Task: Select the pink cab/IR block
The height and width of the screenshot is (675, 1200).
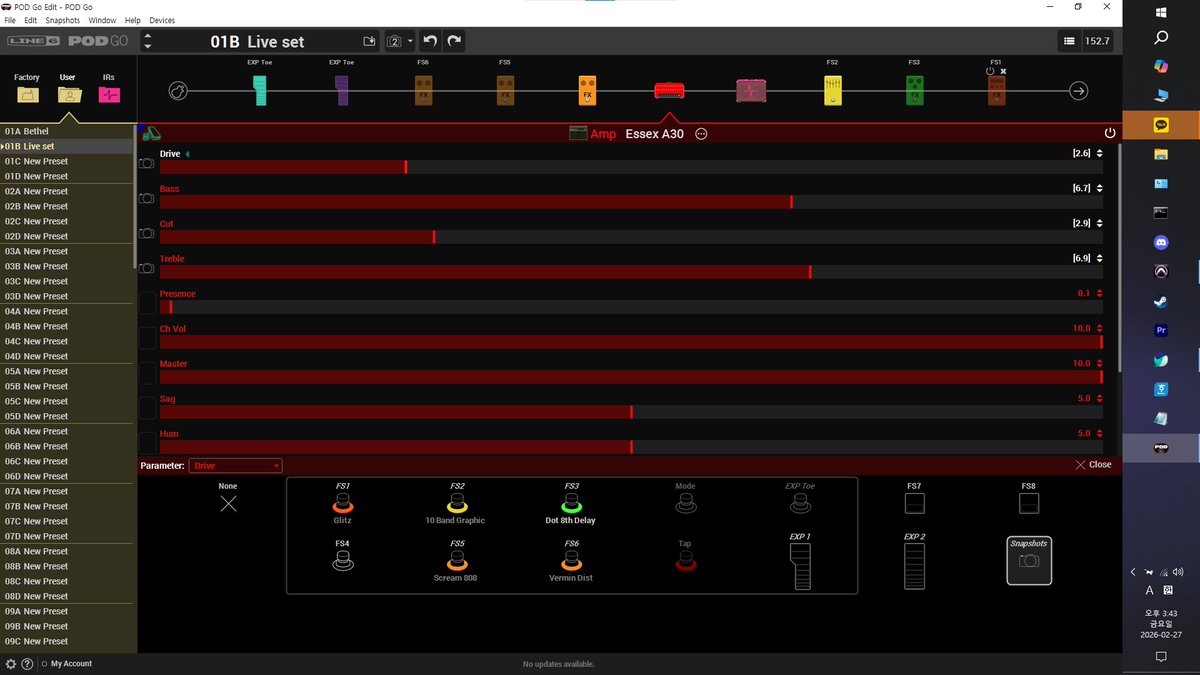Action: pyautogui.click(x=751, y=91)
